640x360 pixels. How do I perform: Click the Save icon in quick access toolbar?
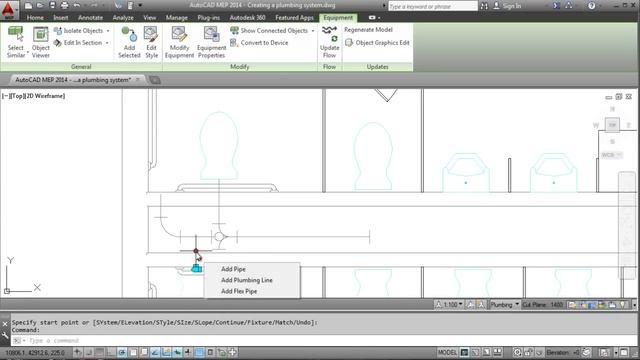(x=52, y=5)
